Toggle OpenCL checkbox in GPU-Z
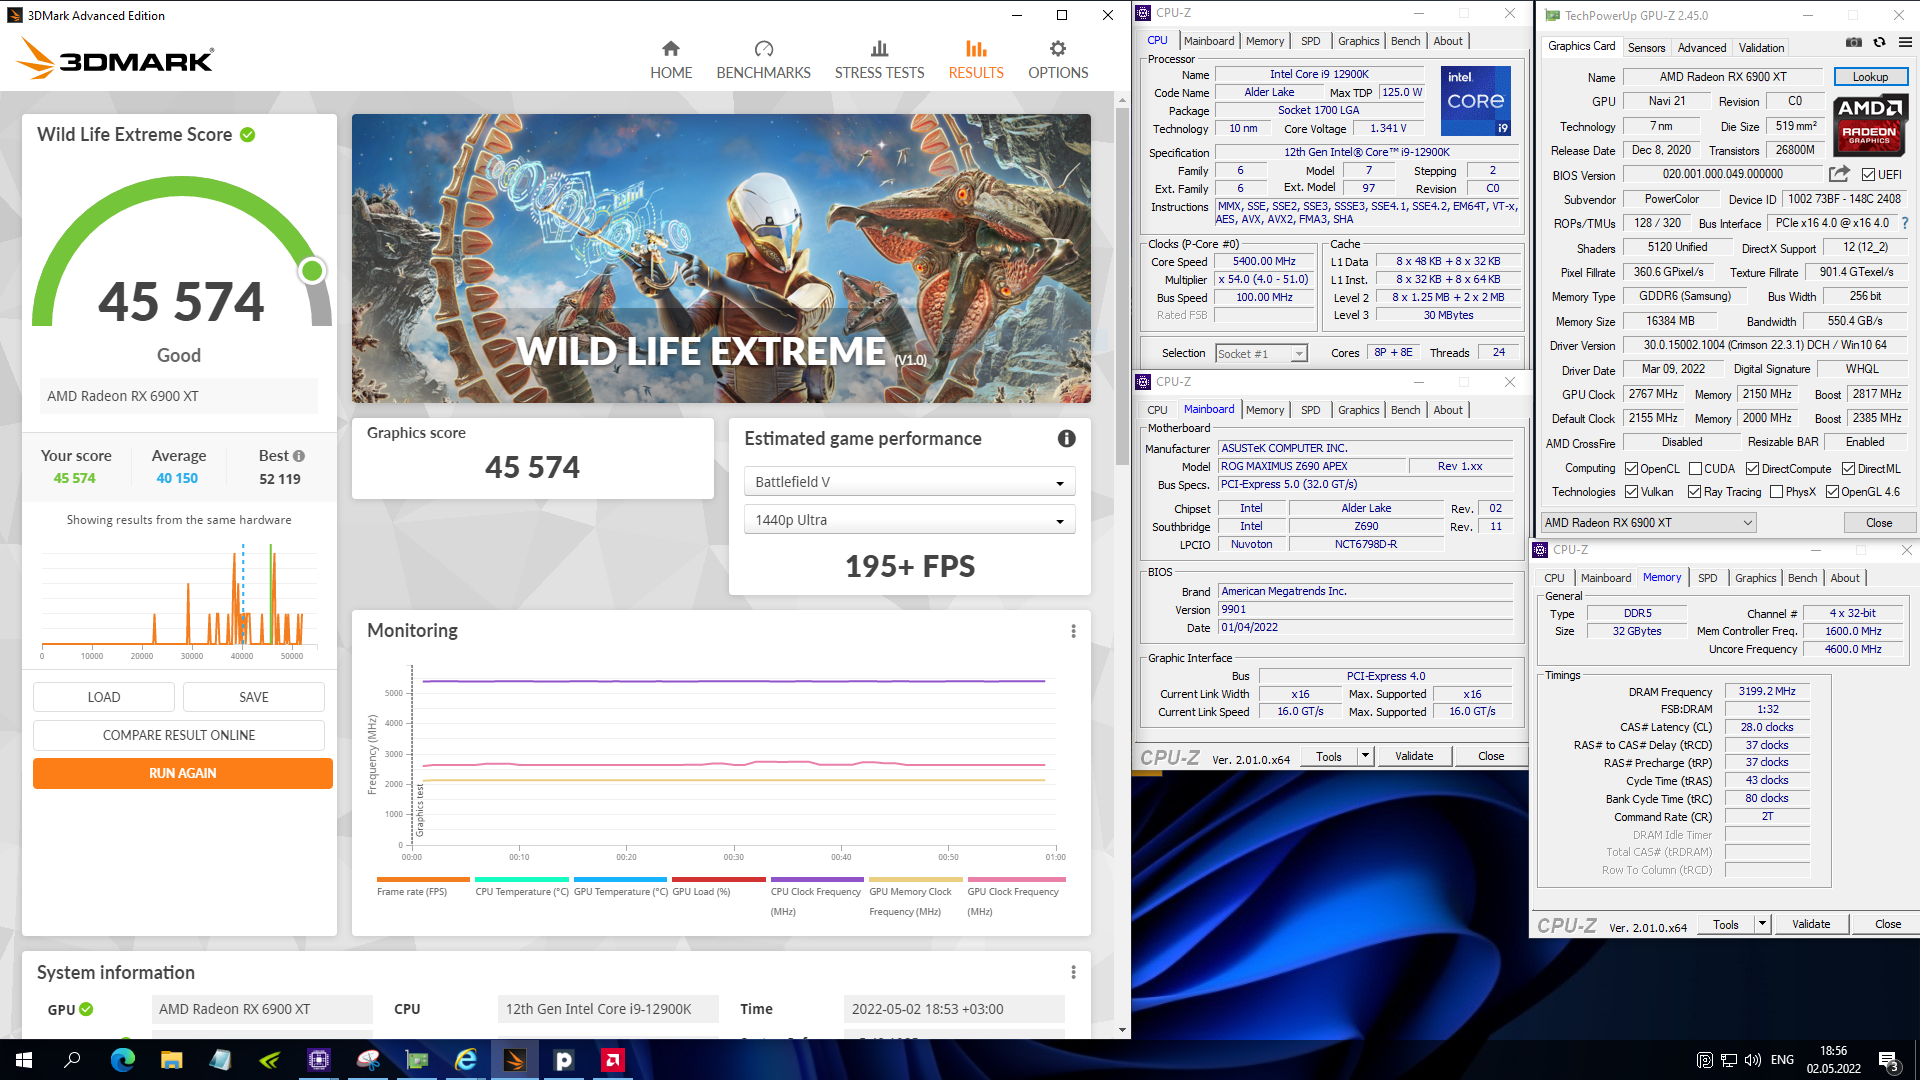1920x1080 pixels. tap(1631, 469)
